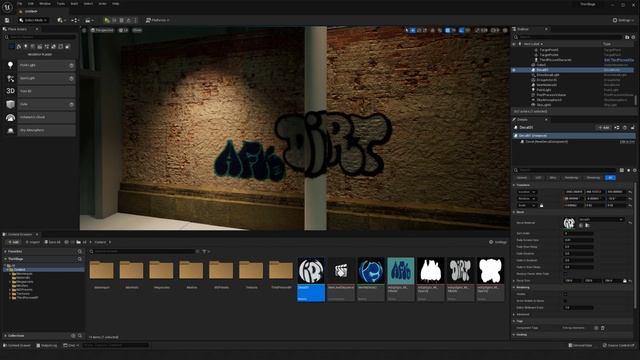Open the Show flags dropdown in viewport
Image resolution: width=640 pixels, height=360 pixels.
[137, 30]
